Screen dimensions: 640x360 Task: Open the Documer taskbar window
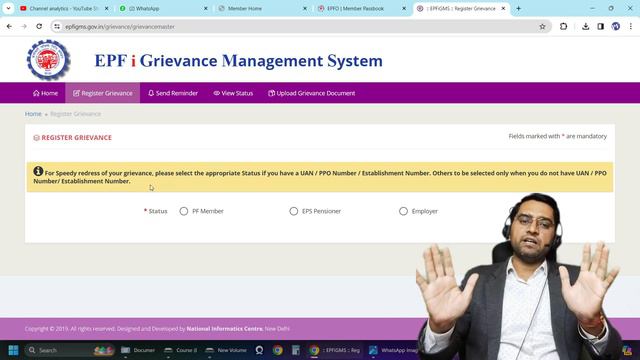point(138,350)
